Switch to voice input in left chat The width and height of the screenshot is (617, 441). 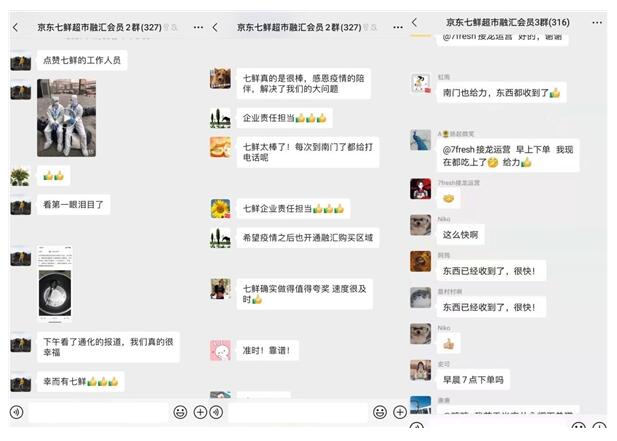[17, 412]
